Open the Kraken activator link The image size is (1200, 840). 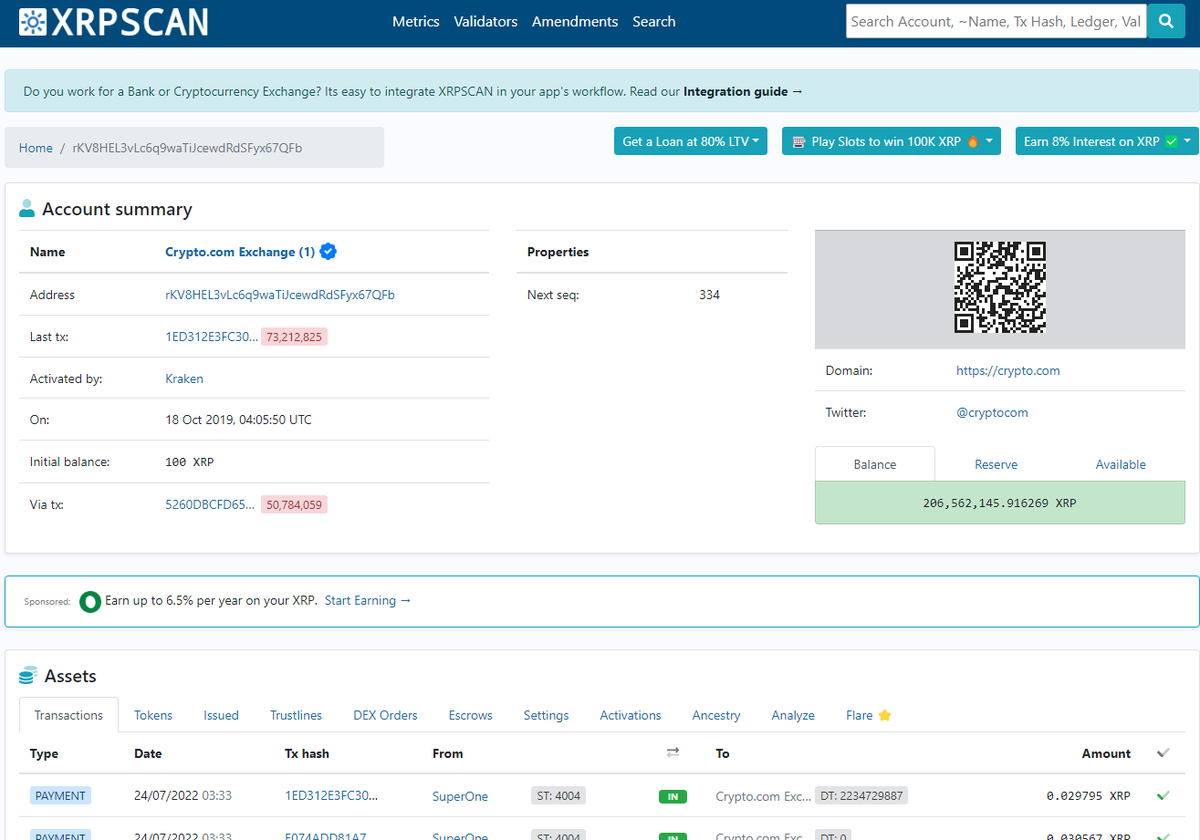point(184,379)
